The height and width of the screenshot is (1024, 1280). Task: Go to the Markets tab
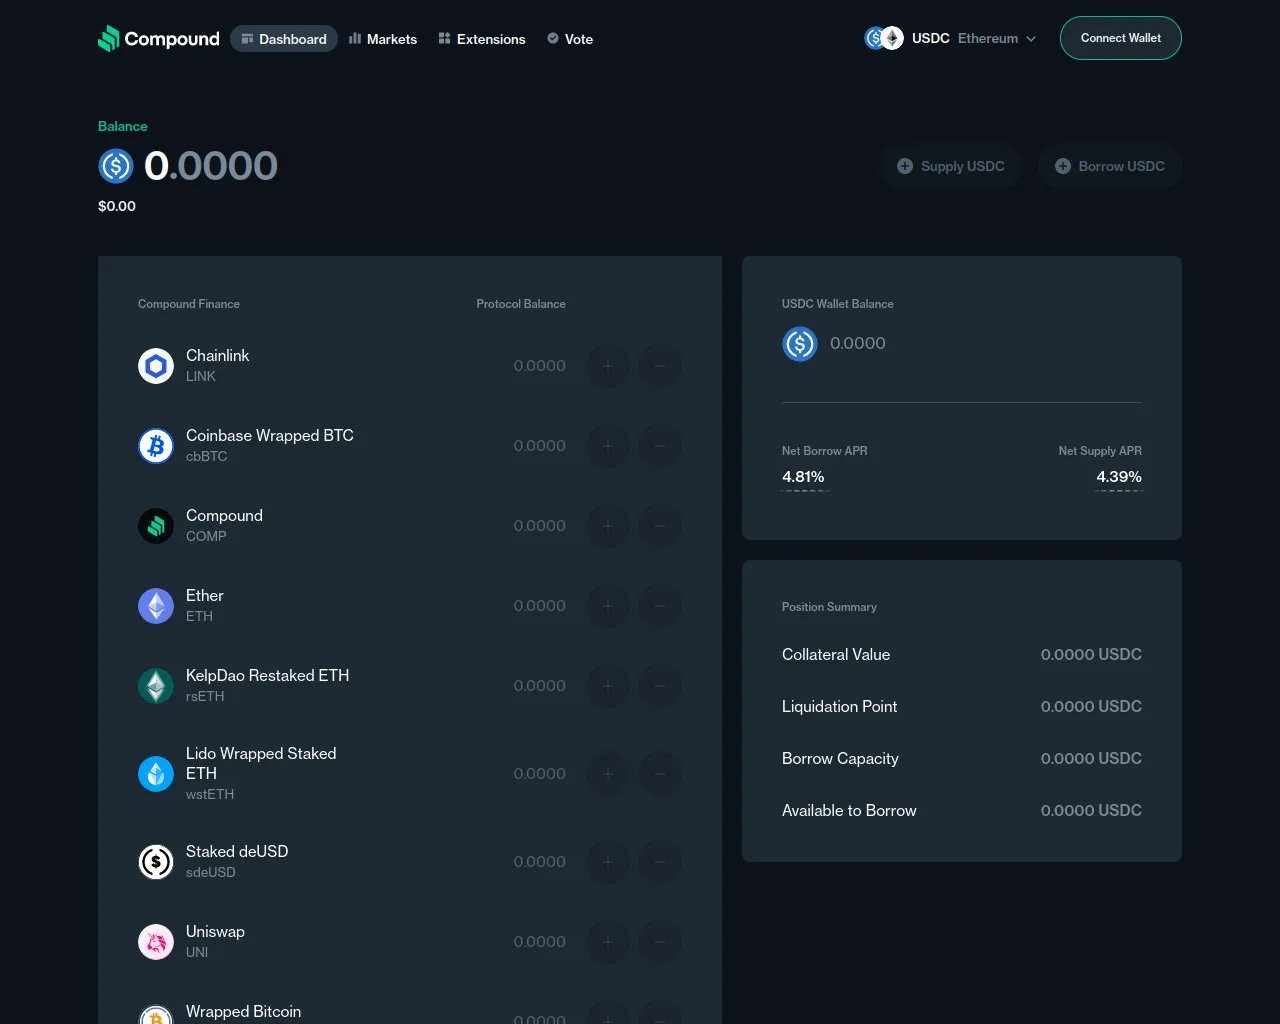[383, 39]
